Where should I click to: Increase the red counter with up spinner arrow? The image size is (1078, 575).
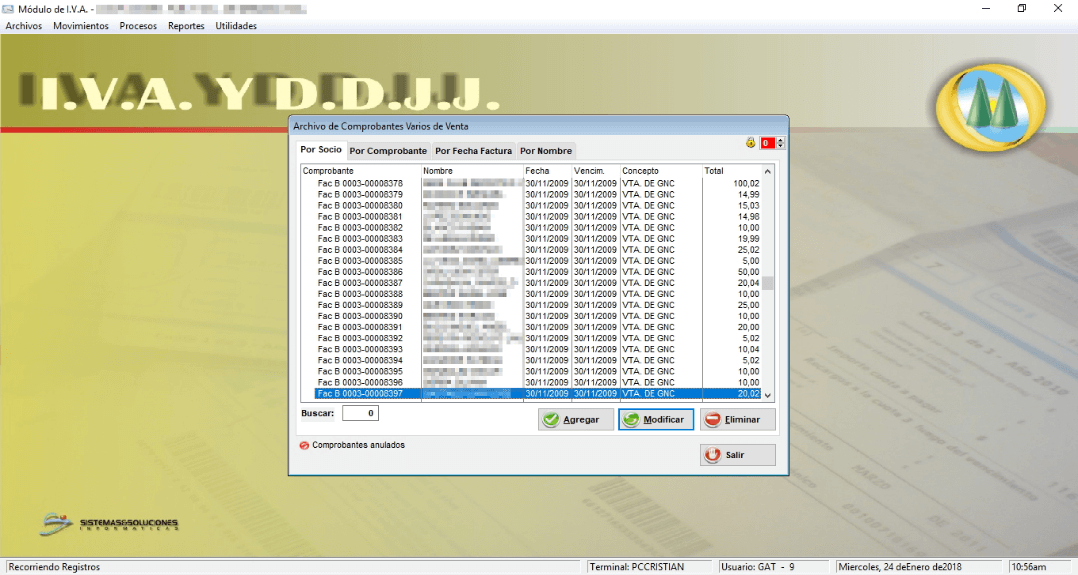pyautogui.click(x=780, y=140)
